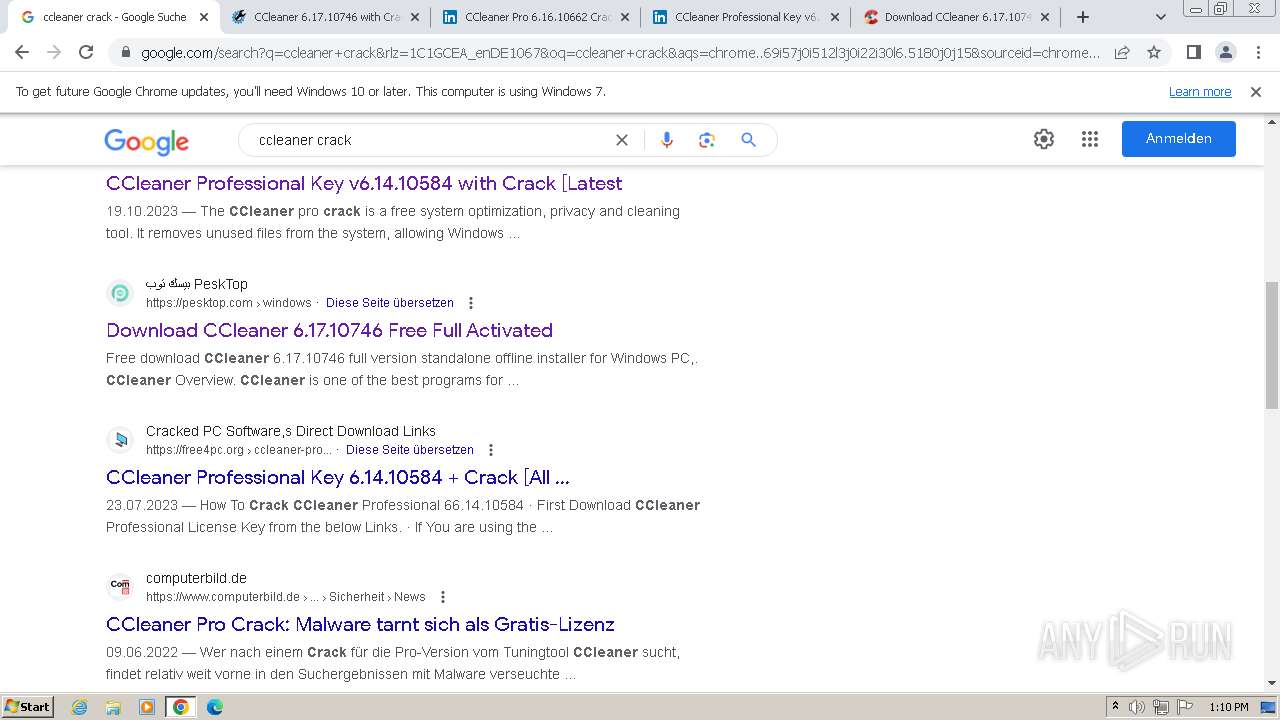Go forward to next page
The height and width of the screenshot is (720, 1280).
[54, 52]
